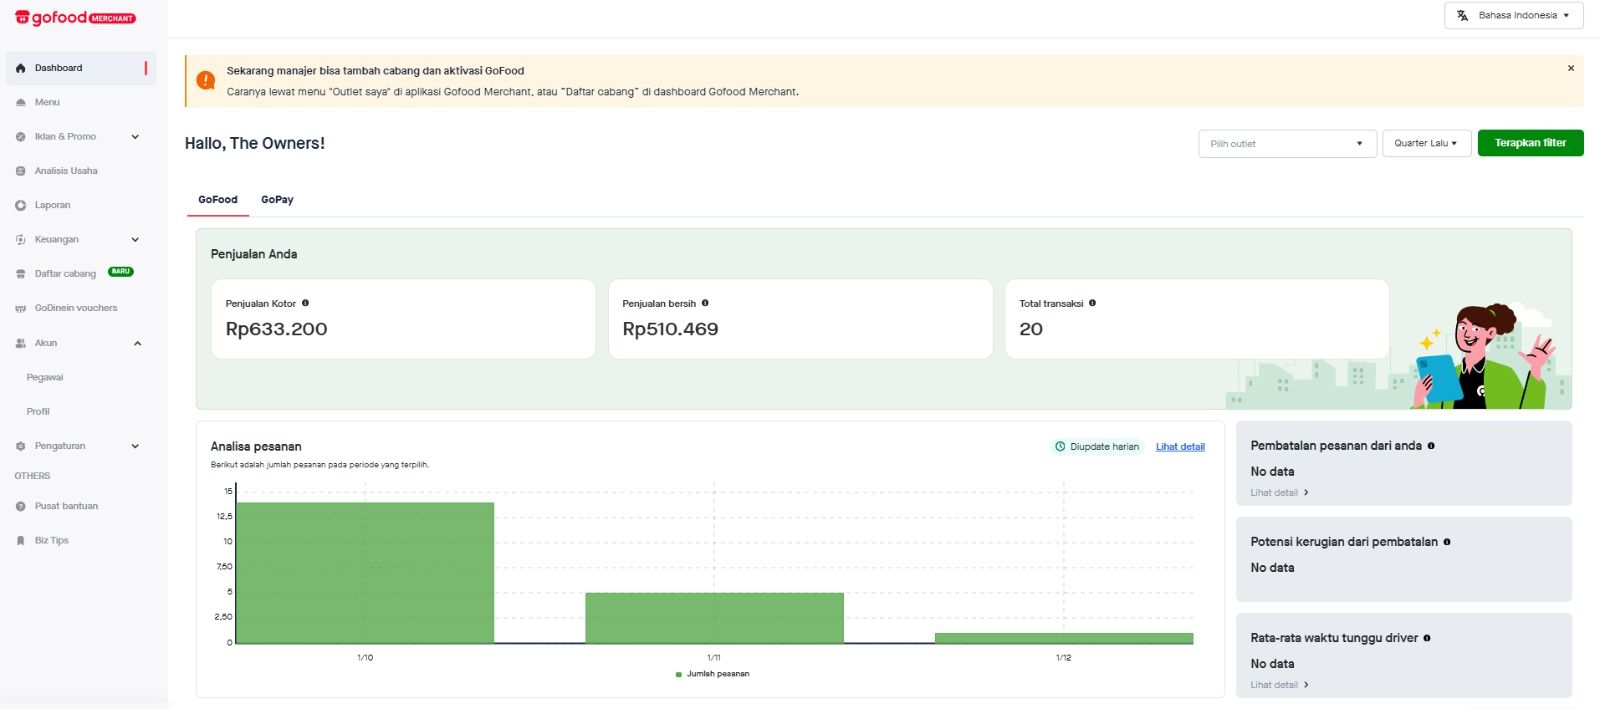The width and height of the screenshot is (1600, 709).
Task: Open the Bahasa Indonesia language dropdown
Action: [x=1513, y=15]
